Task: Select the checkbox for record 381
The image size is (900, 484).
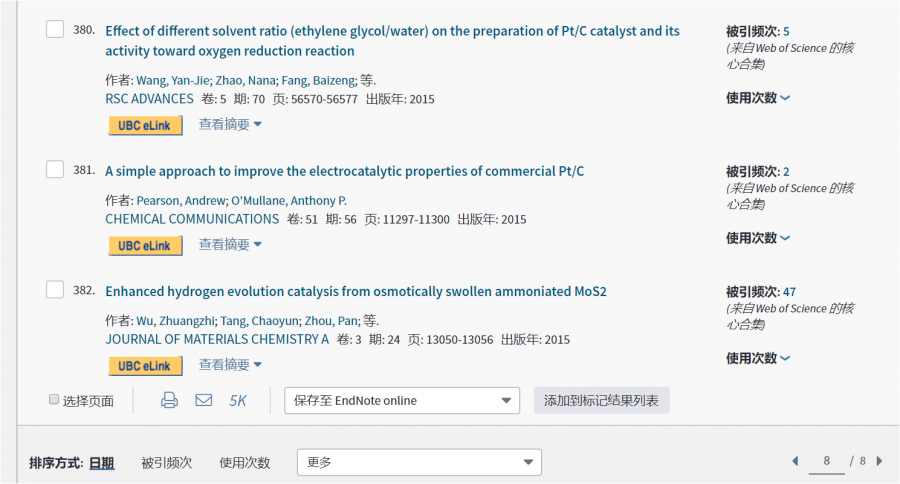Action: 55,169
